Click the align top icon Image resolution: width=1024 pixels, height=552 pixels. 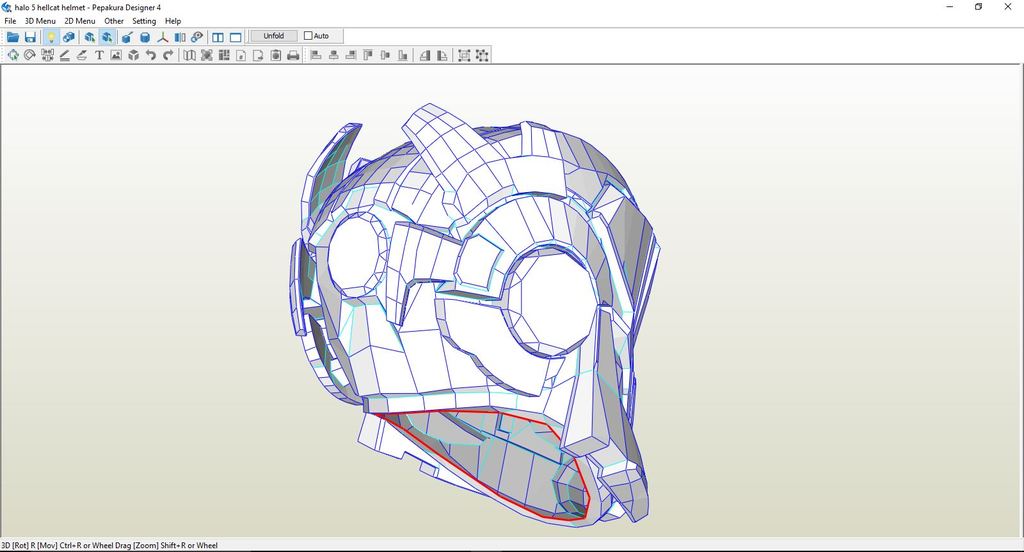(368, 56)
